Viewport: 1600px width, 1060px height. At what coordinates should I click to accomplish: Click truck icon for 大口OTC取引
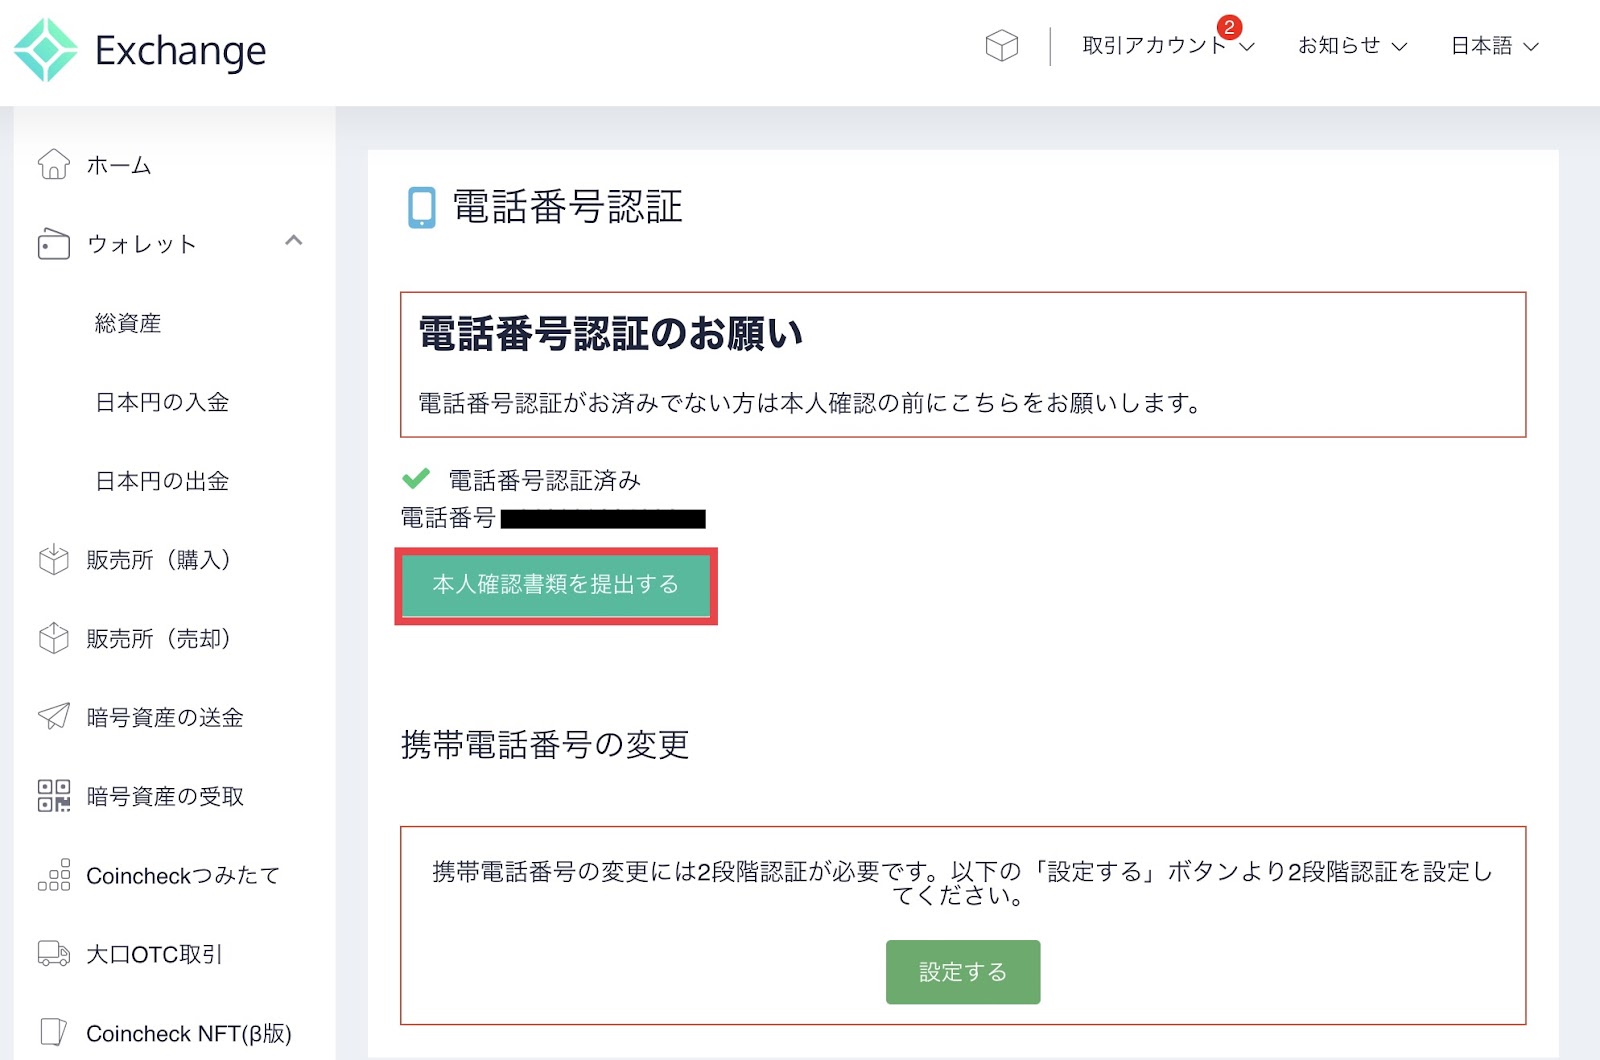[x=54, y=954]
